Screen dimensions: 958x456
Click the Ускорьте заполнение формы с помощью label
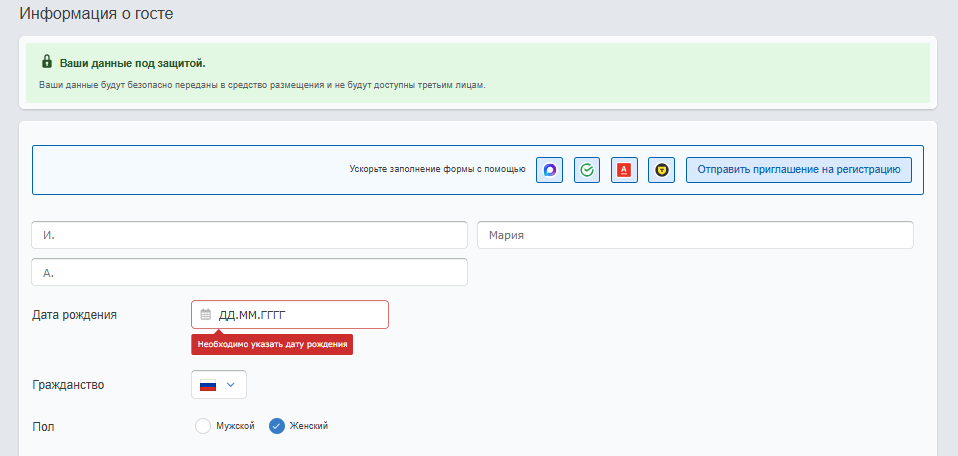point(437,170)
